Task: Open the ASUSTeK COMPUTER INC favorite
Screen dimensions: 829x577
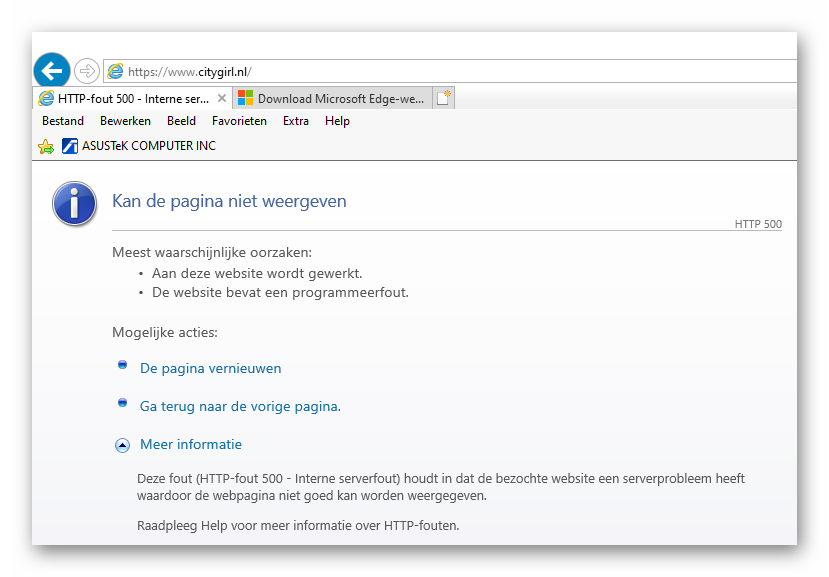Action: point(139,146)
